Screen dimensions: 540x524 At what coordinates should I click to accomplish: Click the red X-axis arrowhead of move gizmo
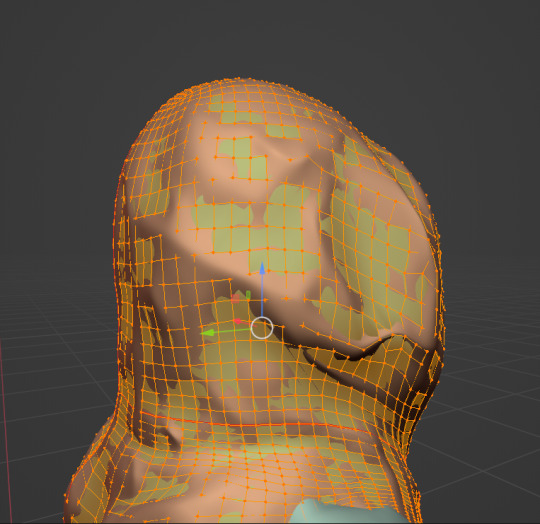click(237, 321)
